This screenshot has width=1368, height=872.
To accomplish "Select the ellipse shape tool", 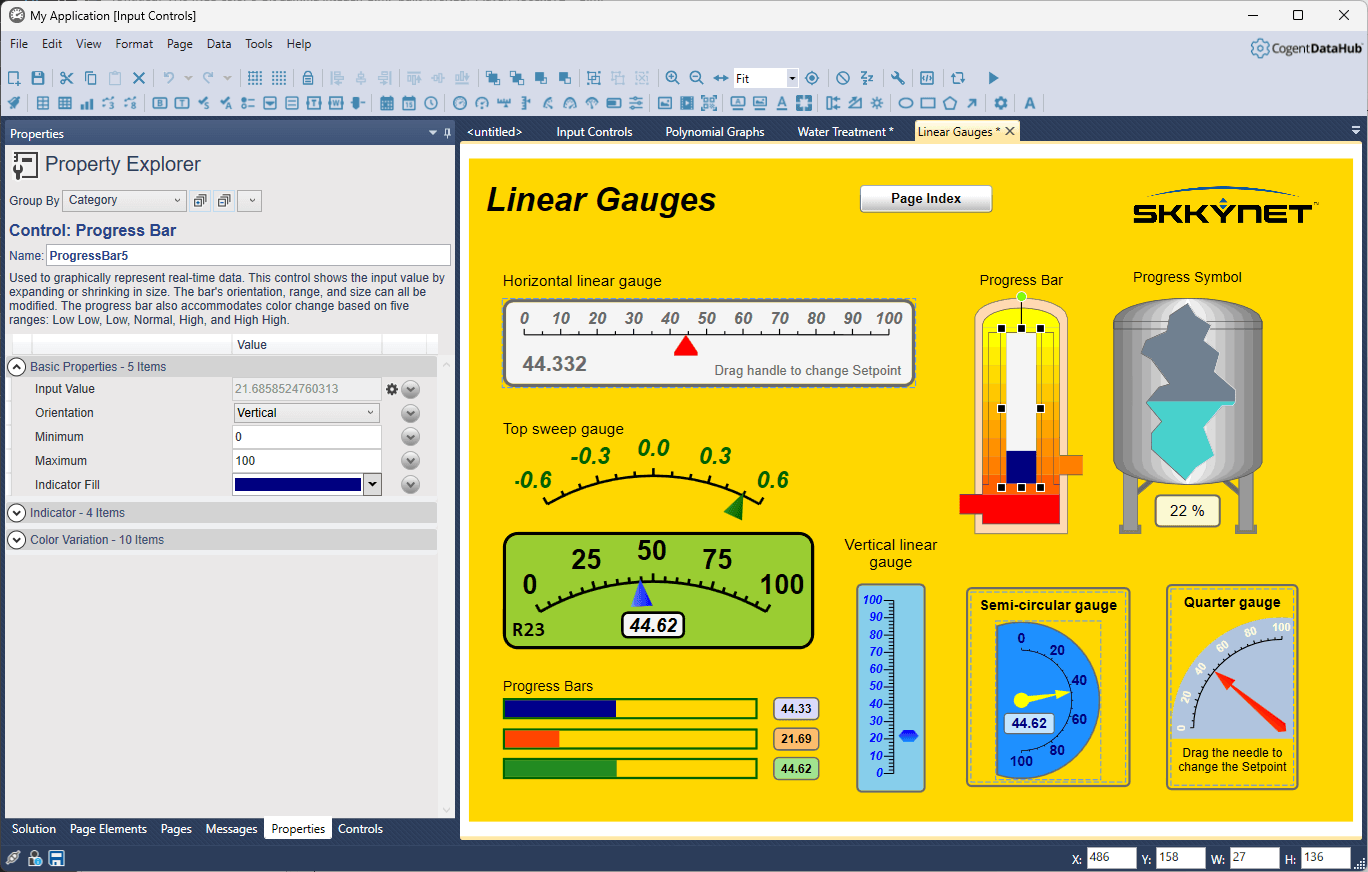I will tap(906, 103).
